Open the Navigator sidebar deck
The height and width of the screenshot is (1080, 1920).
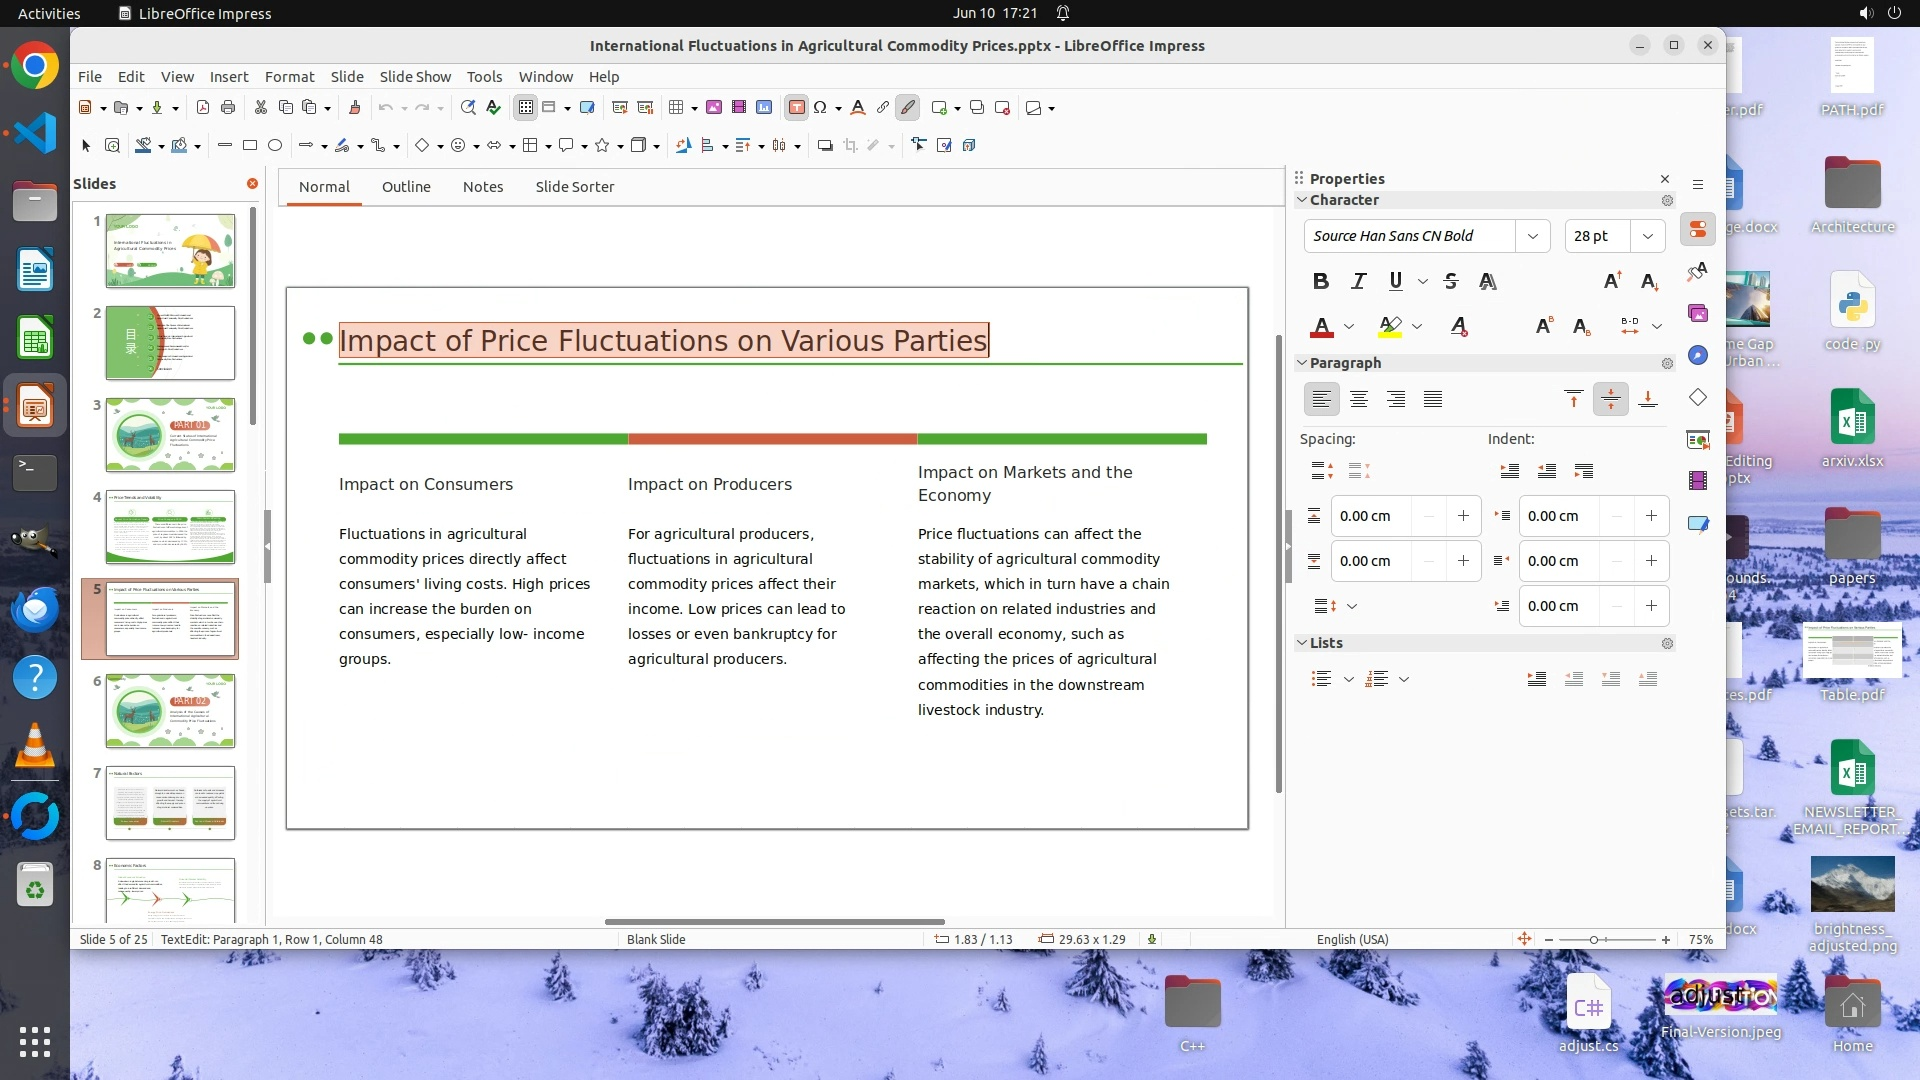tap(1698, 355)
